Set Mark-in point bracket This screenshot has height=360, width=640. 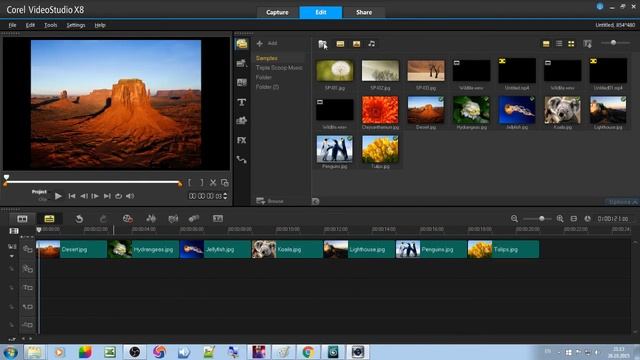pos(190,183)
